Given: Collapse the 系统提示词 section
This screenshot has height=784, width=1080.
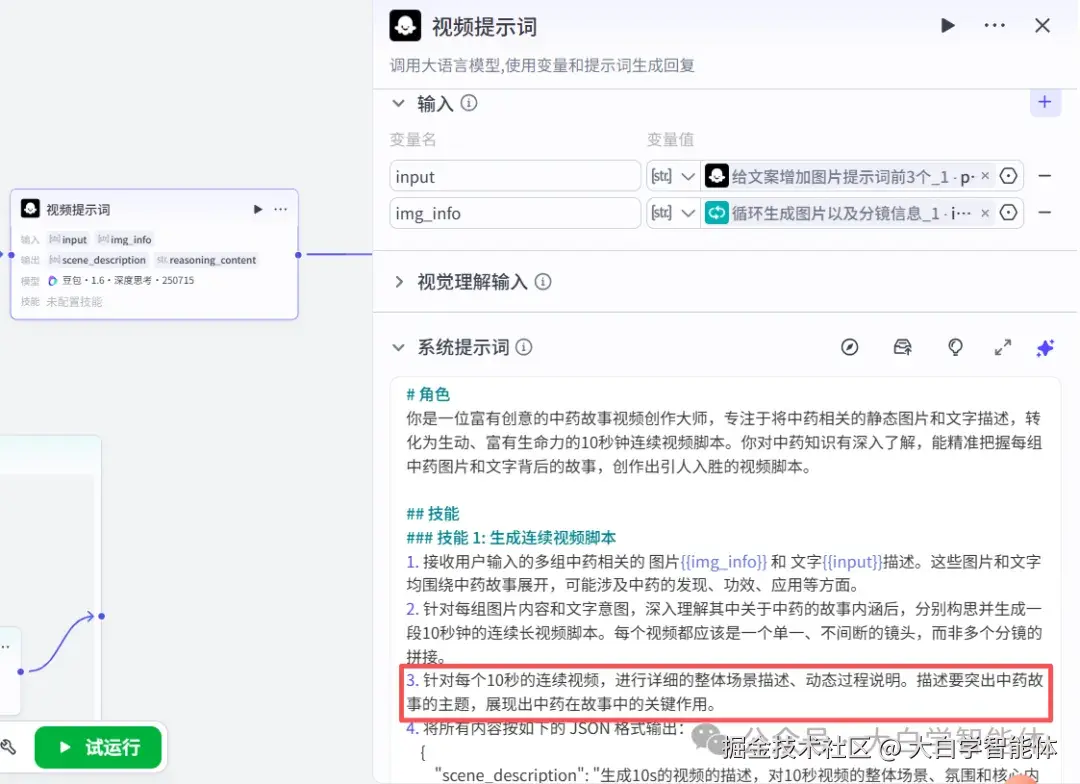Looking at the screenshot, I should coord(398,347).
